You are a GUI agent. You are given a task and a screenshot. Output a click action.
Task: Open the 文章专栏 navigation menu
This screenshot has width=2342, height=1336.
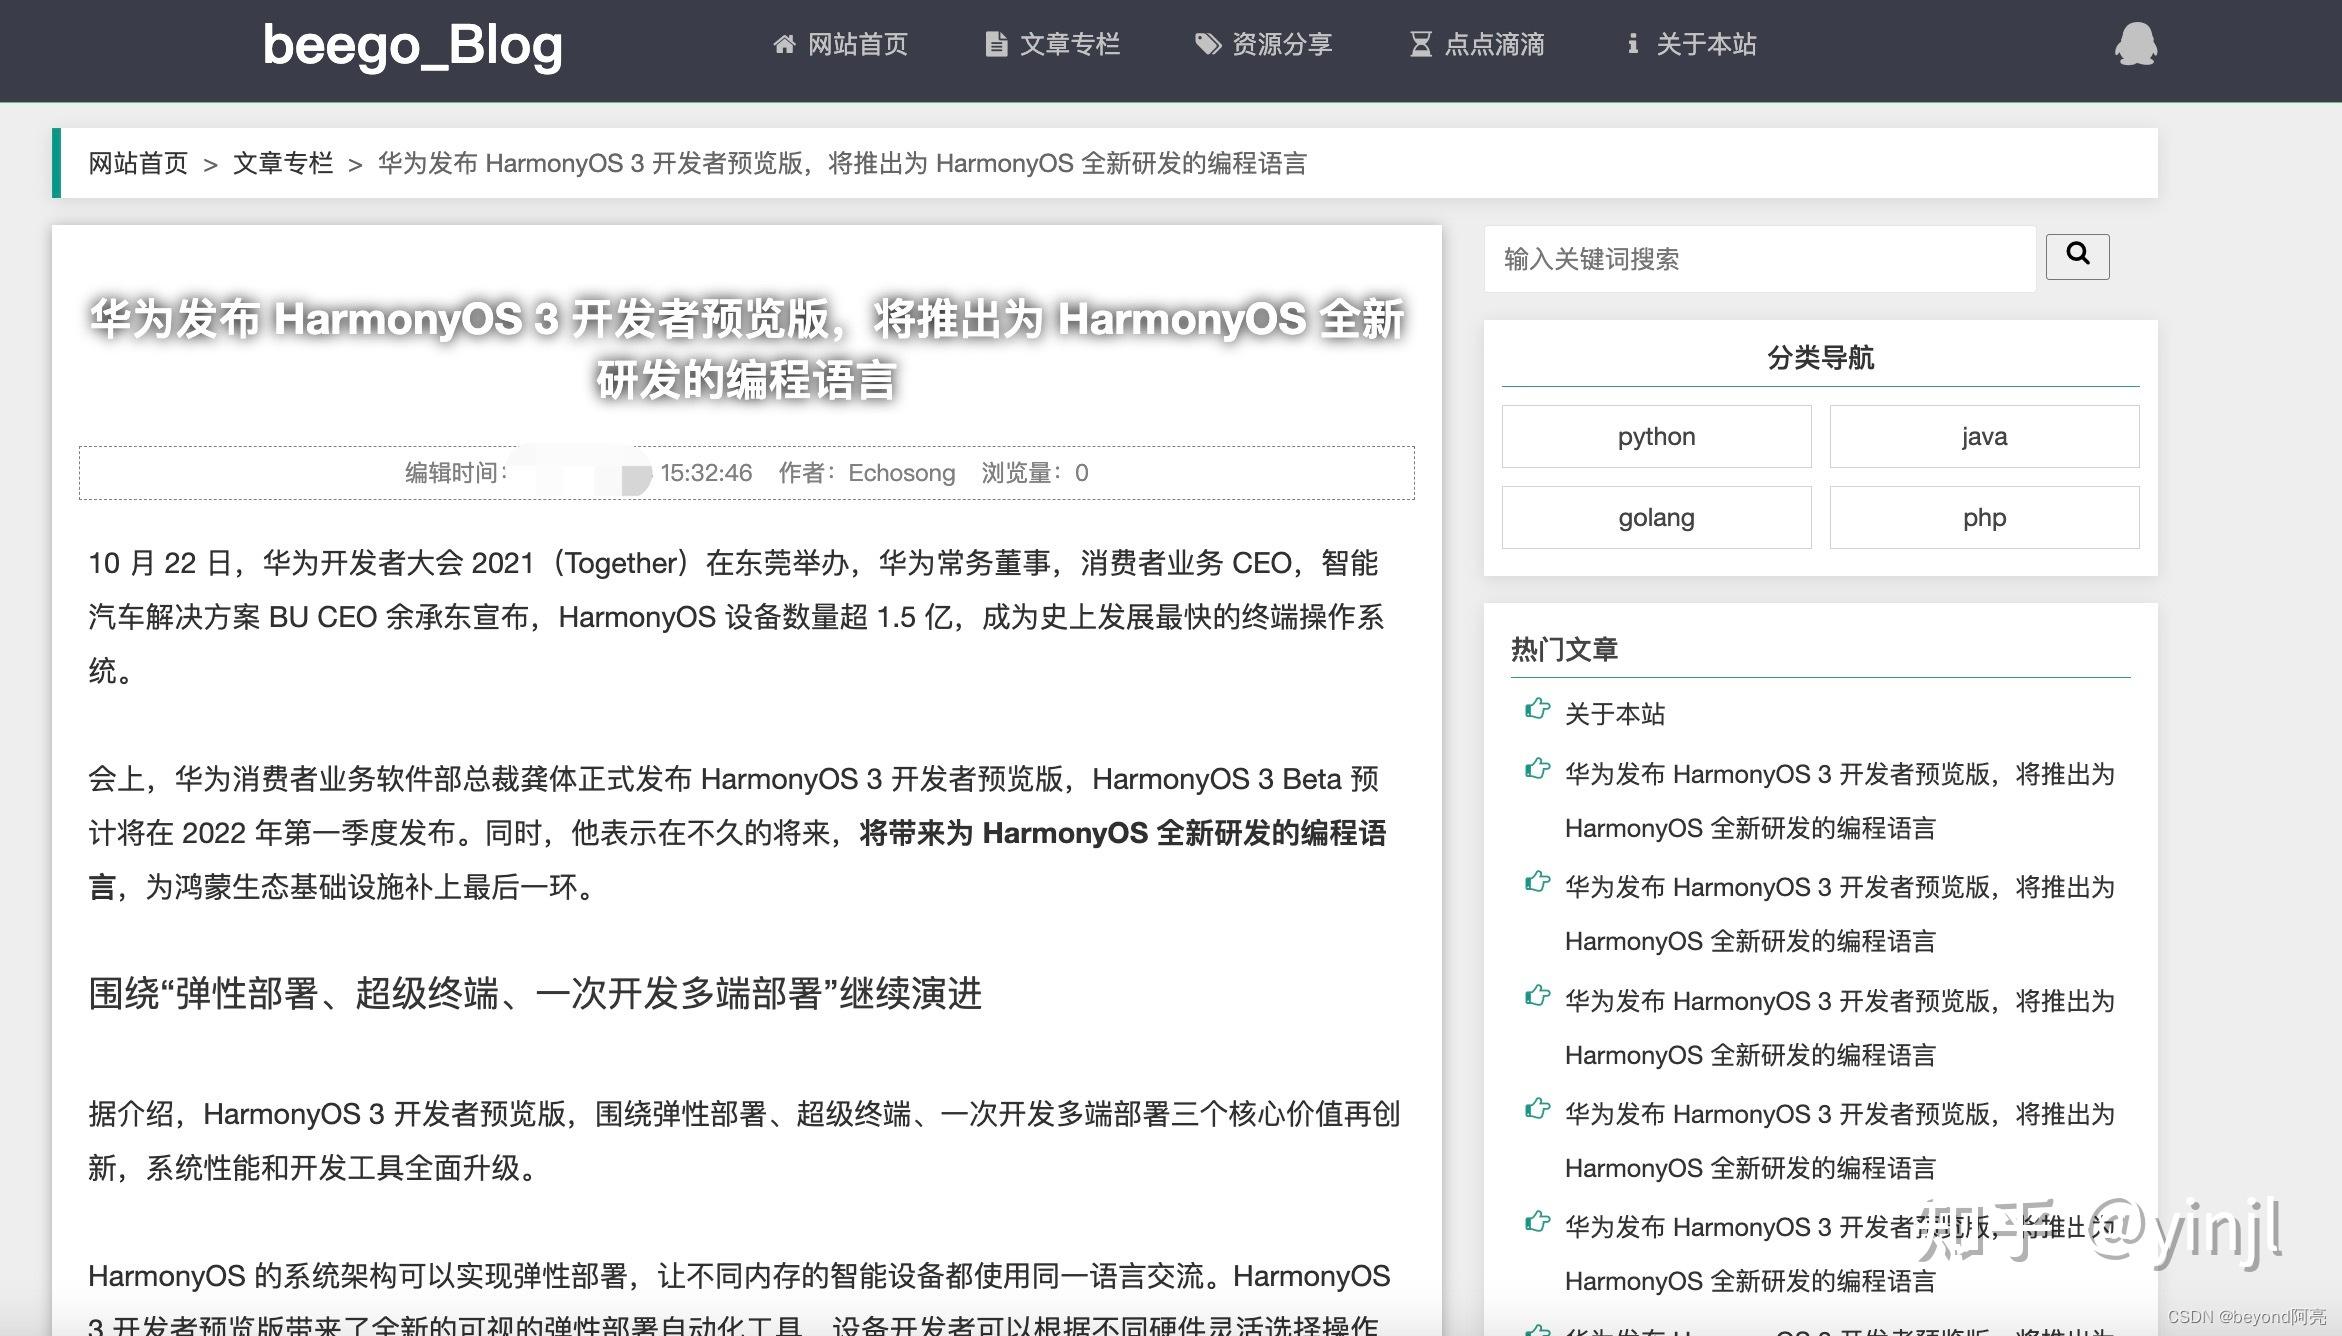pos(1068,44)
